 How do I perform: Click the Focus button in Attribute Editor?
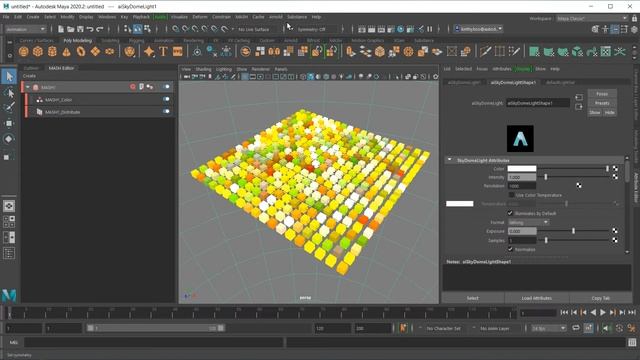coord(602,94)
